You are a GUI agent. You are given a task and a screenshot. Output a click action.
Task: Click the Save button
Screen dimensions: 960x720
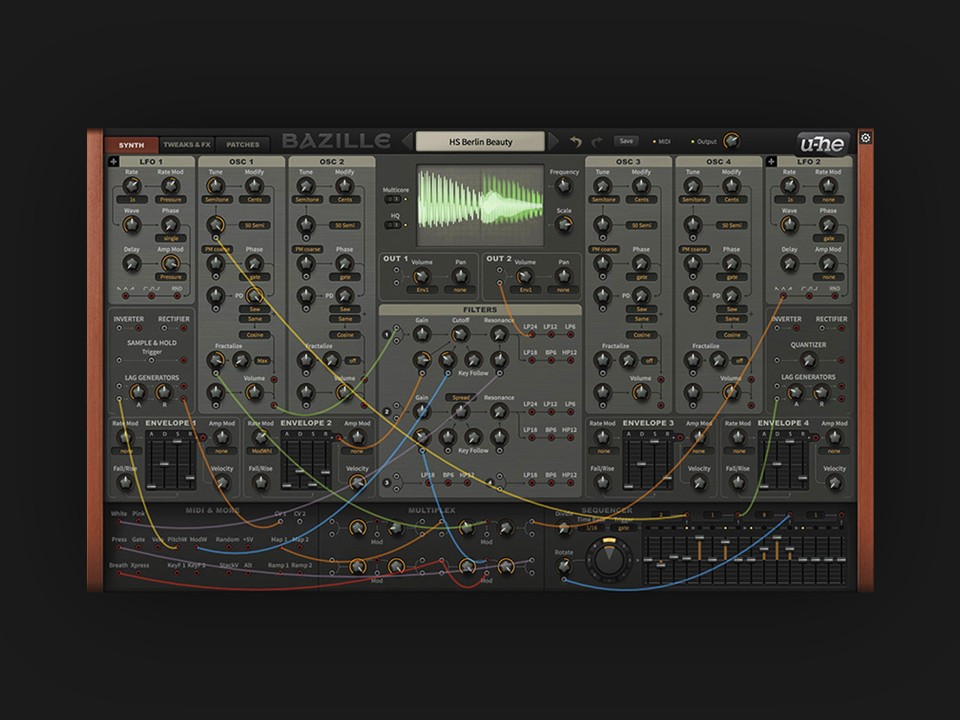(x=626, y=141)
